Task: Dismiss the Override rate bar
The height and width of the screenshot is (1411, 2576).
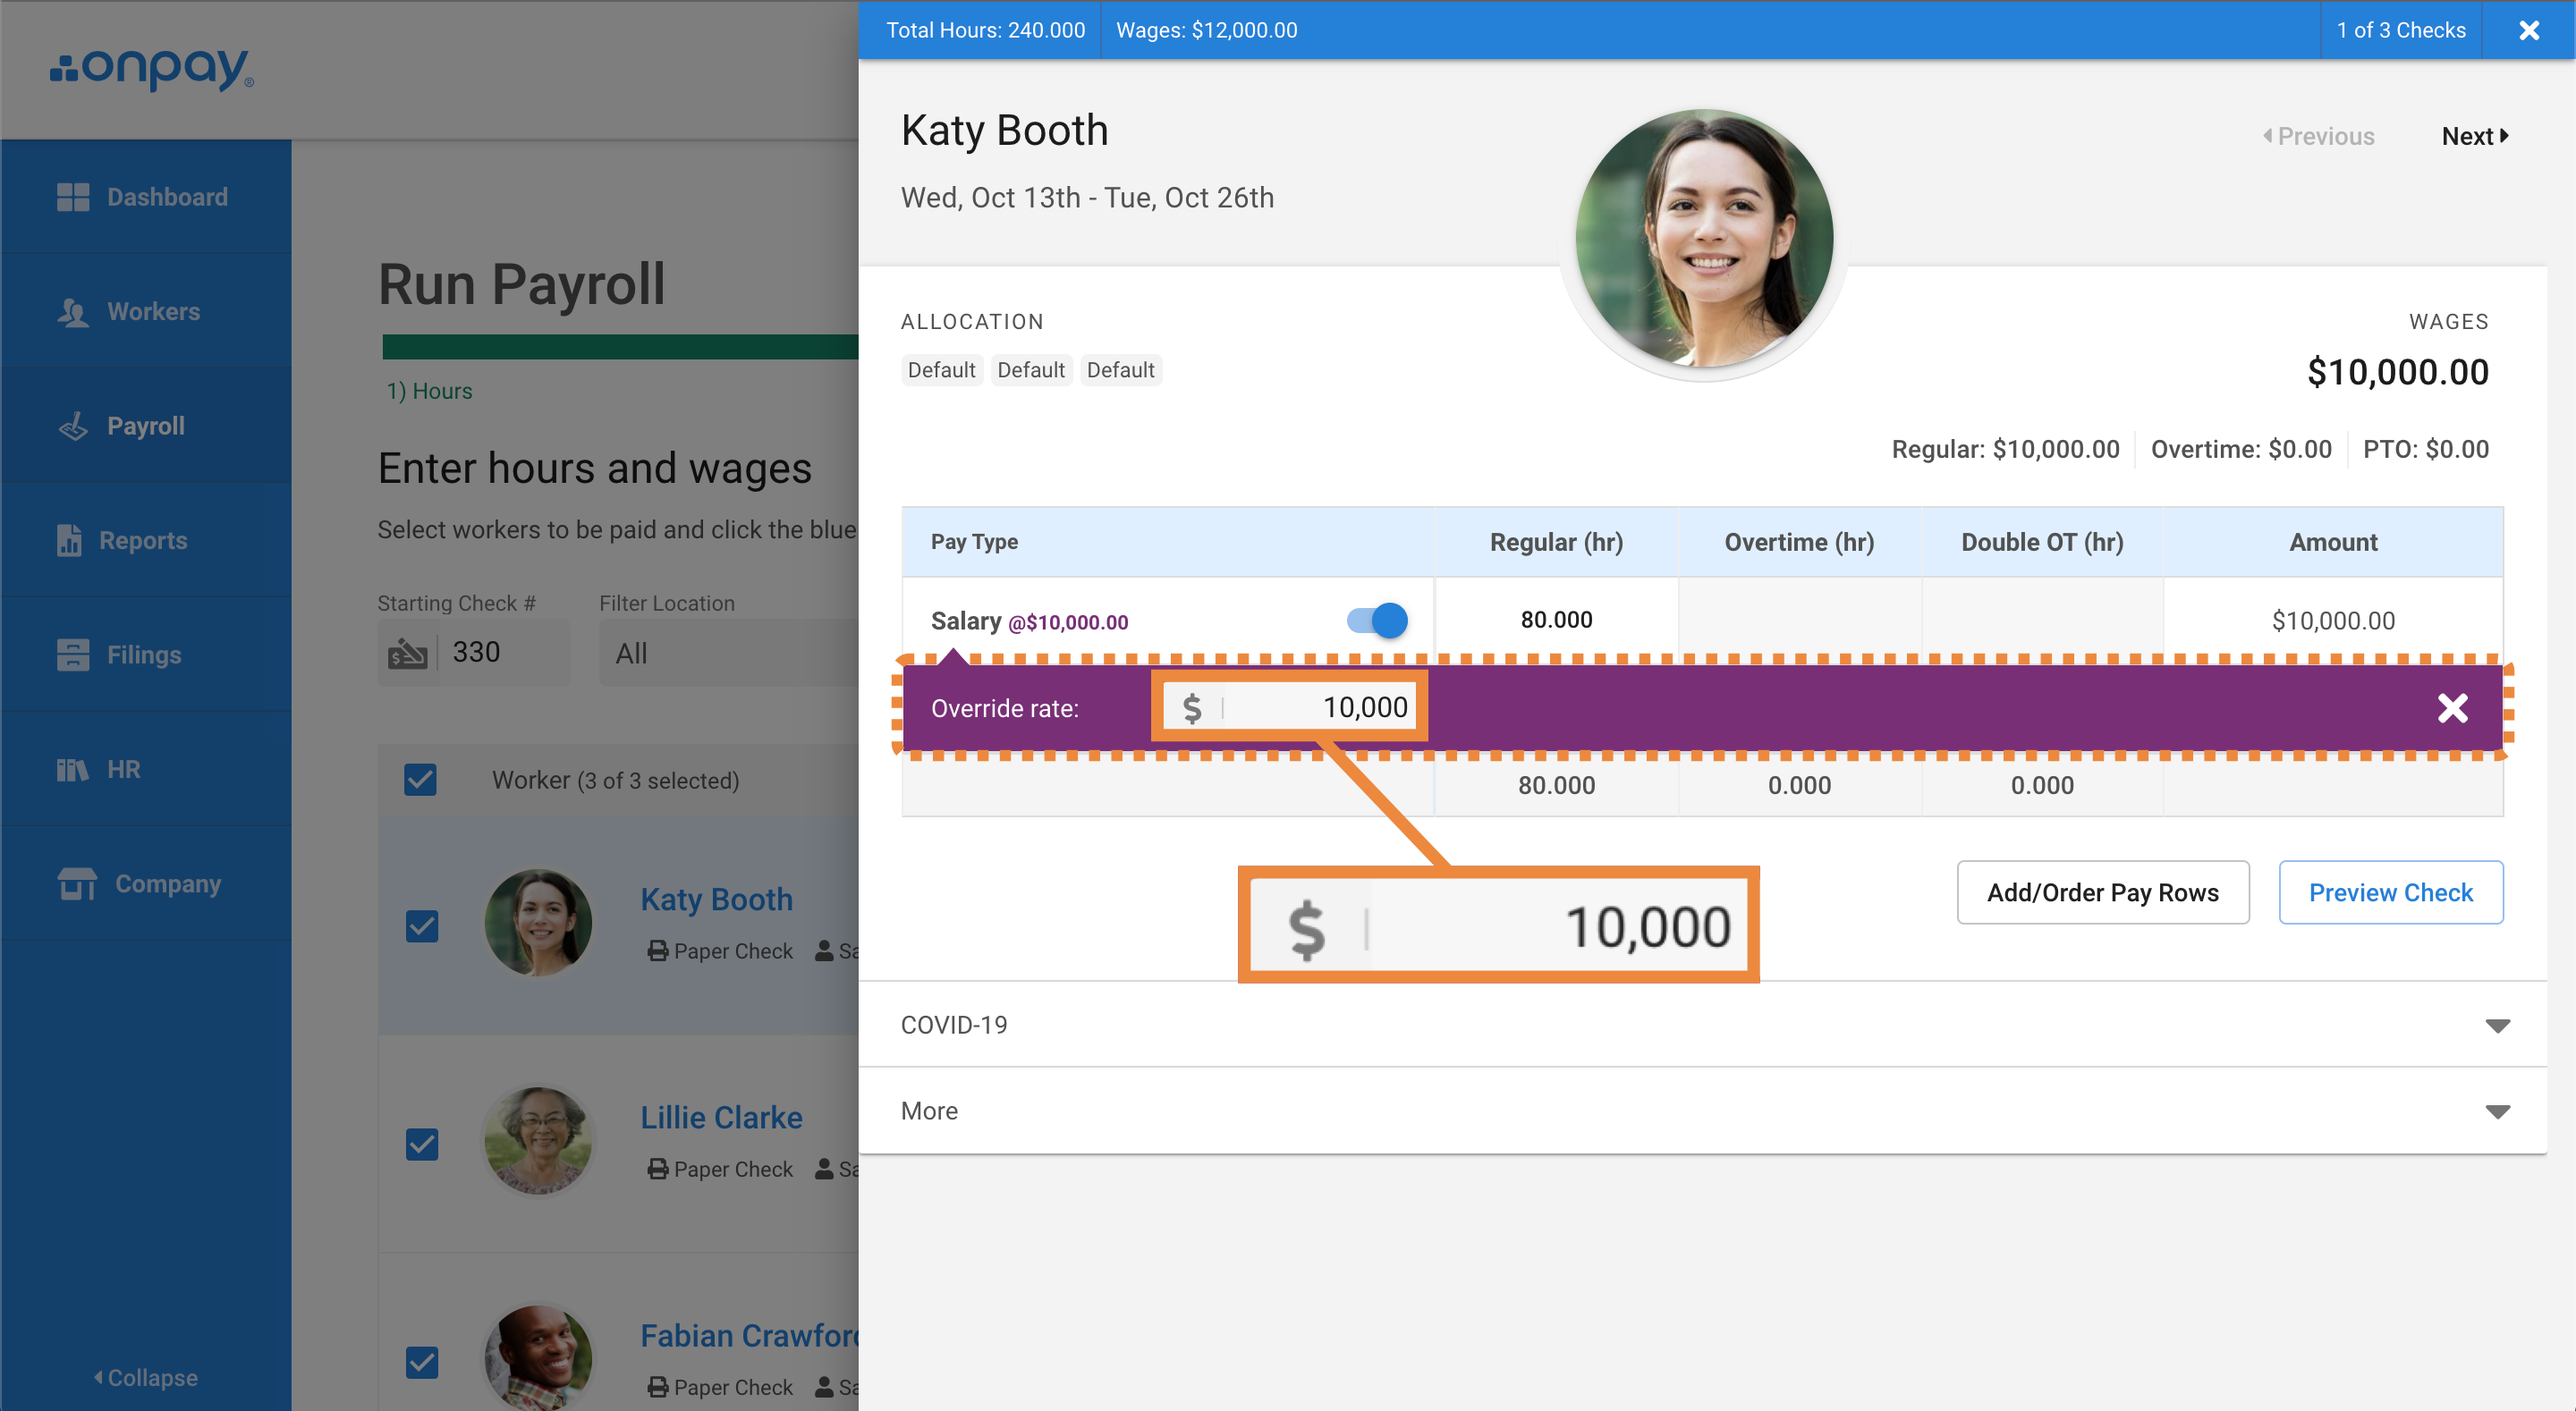Action: pos(2452,708)
